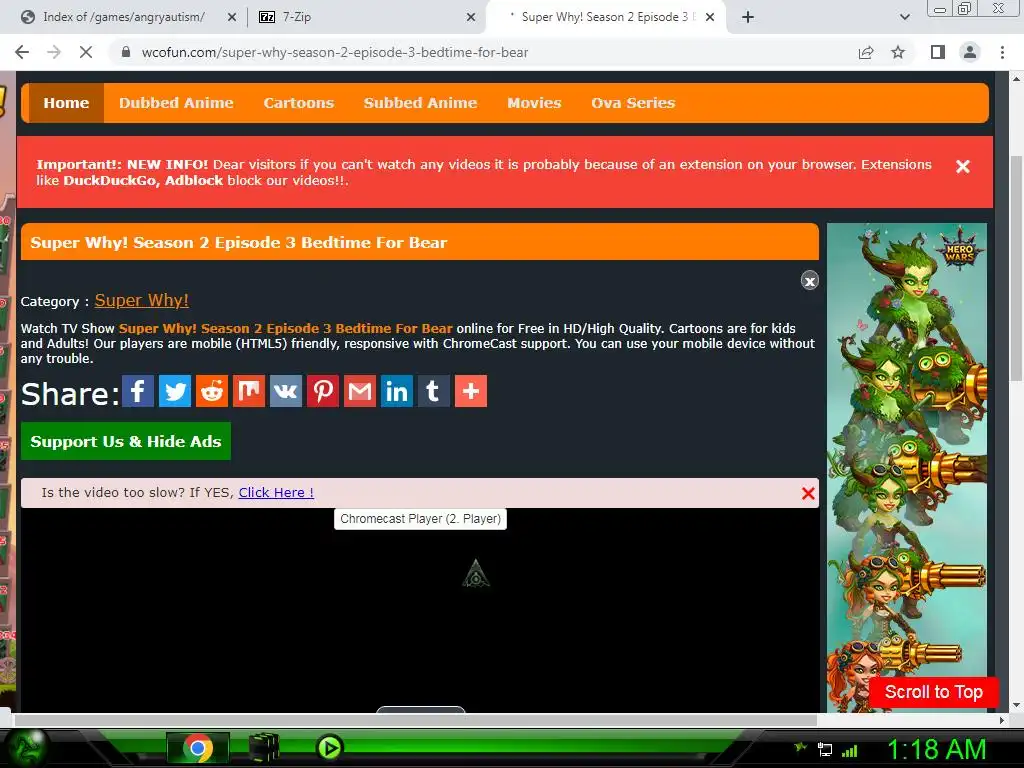This screenshot has height=768, width=1024.
Task: Open the taskbar clock showing 1:18 AM
Action: tap(936, 750)
